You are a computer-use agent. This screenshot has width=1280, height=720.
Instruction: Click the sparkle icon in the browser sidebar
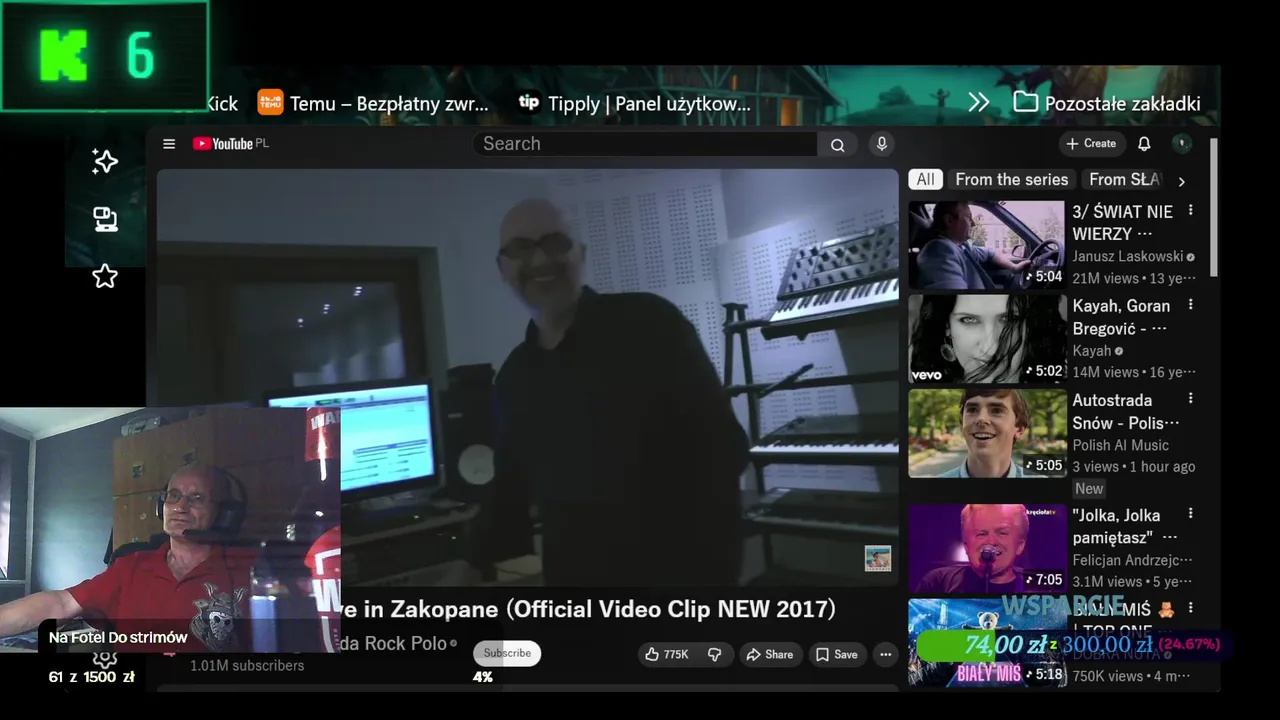pyautogui.click(x=105, y=162)
